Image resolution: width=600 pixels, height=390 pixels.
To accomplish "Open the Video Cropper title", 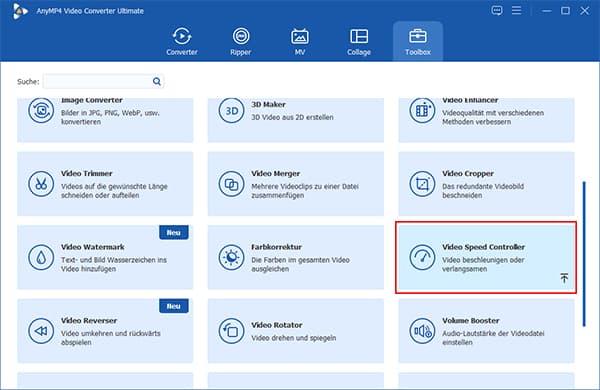I will coord(468,173).
